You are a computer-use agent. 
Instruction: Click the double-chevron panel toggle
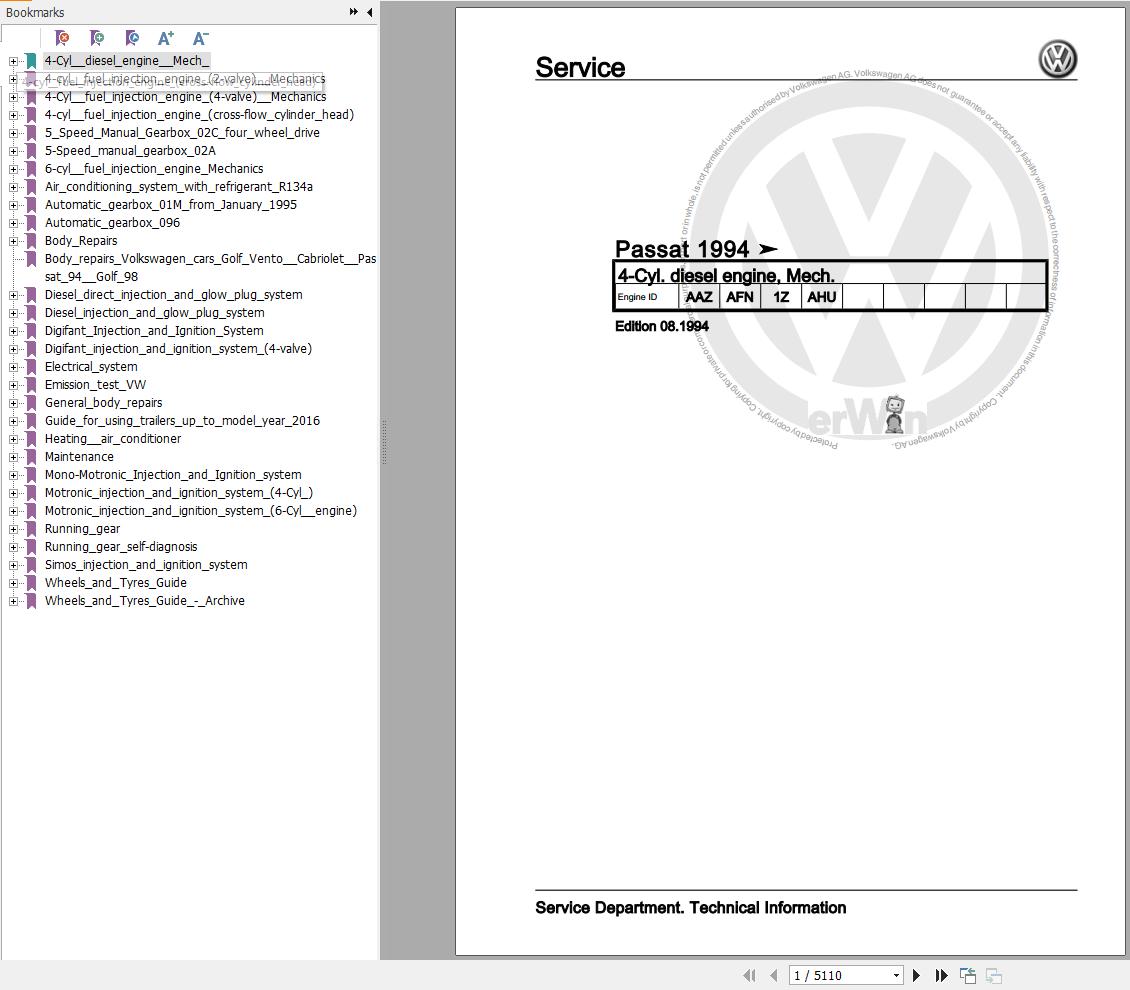(353, 12)
